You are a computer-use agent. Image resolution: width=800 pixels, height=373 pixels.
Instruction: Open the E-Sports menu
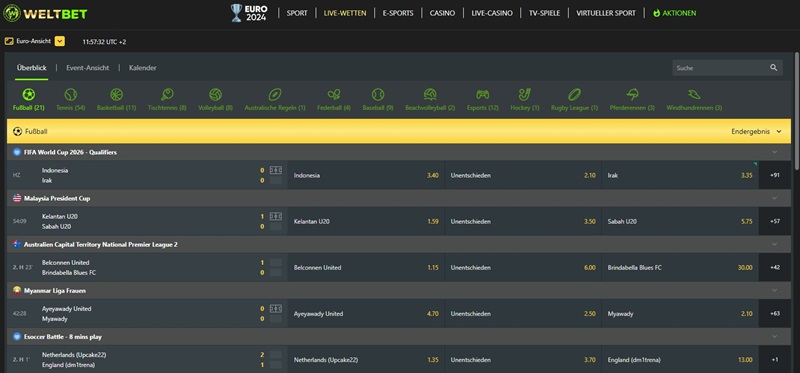click(x=398, y=13)
